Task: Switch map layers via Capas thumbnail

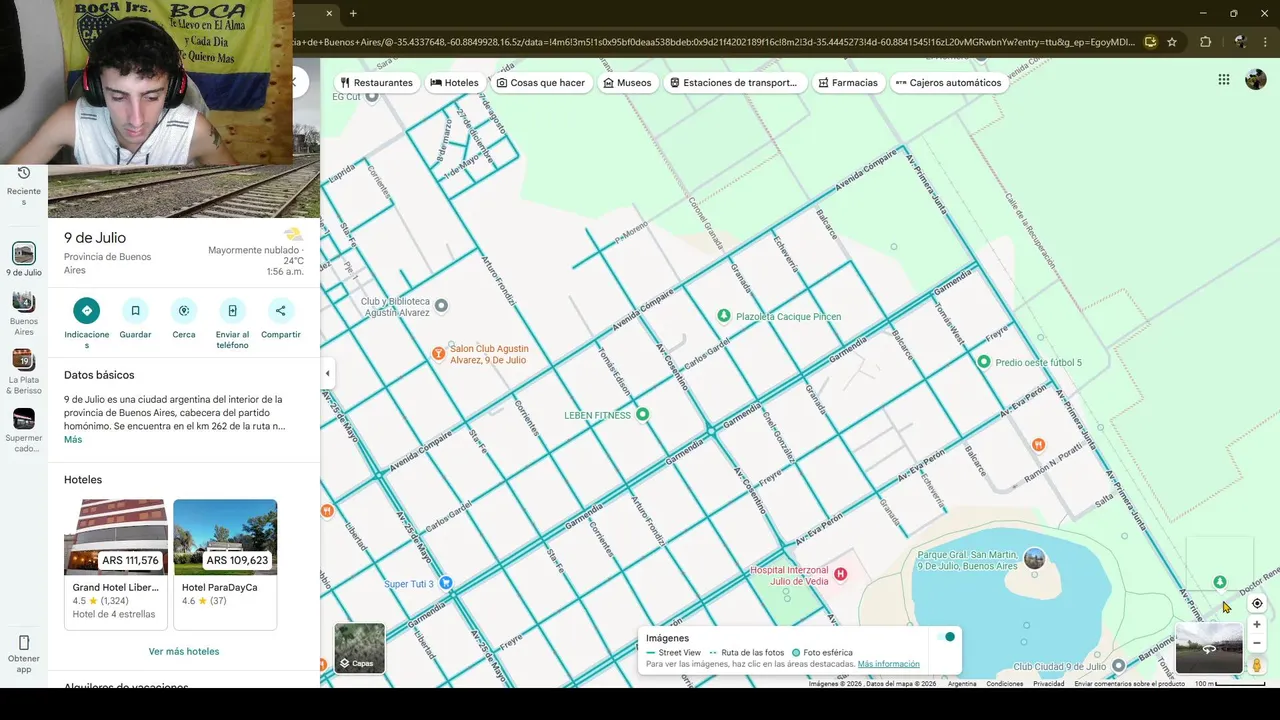Action: 359,648
